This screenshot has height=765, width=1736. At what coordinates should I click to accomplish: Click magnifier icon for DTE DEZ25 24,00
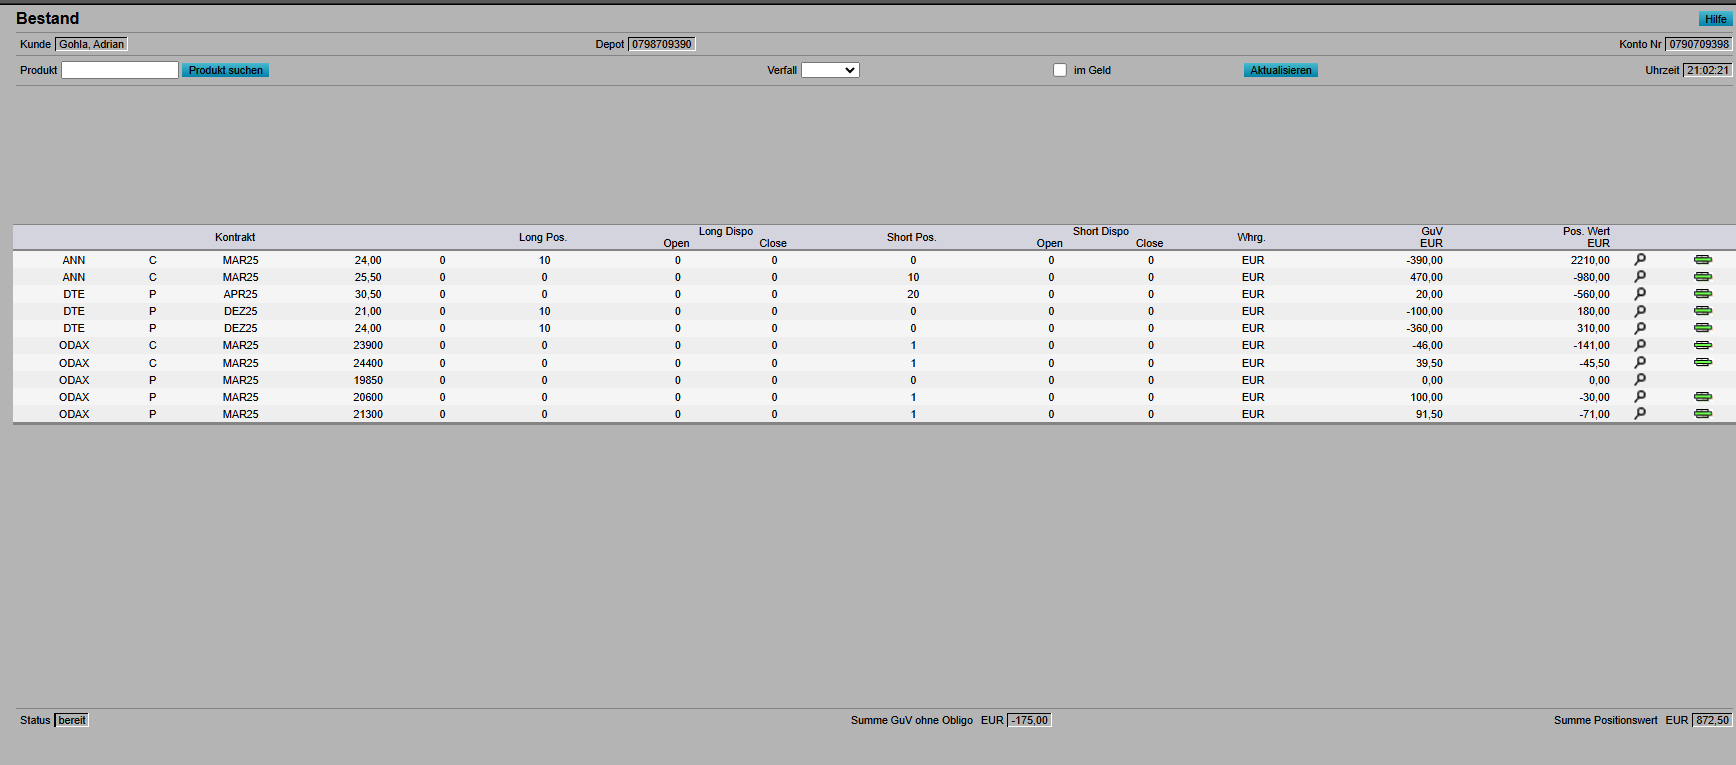pos(1640,328)
